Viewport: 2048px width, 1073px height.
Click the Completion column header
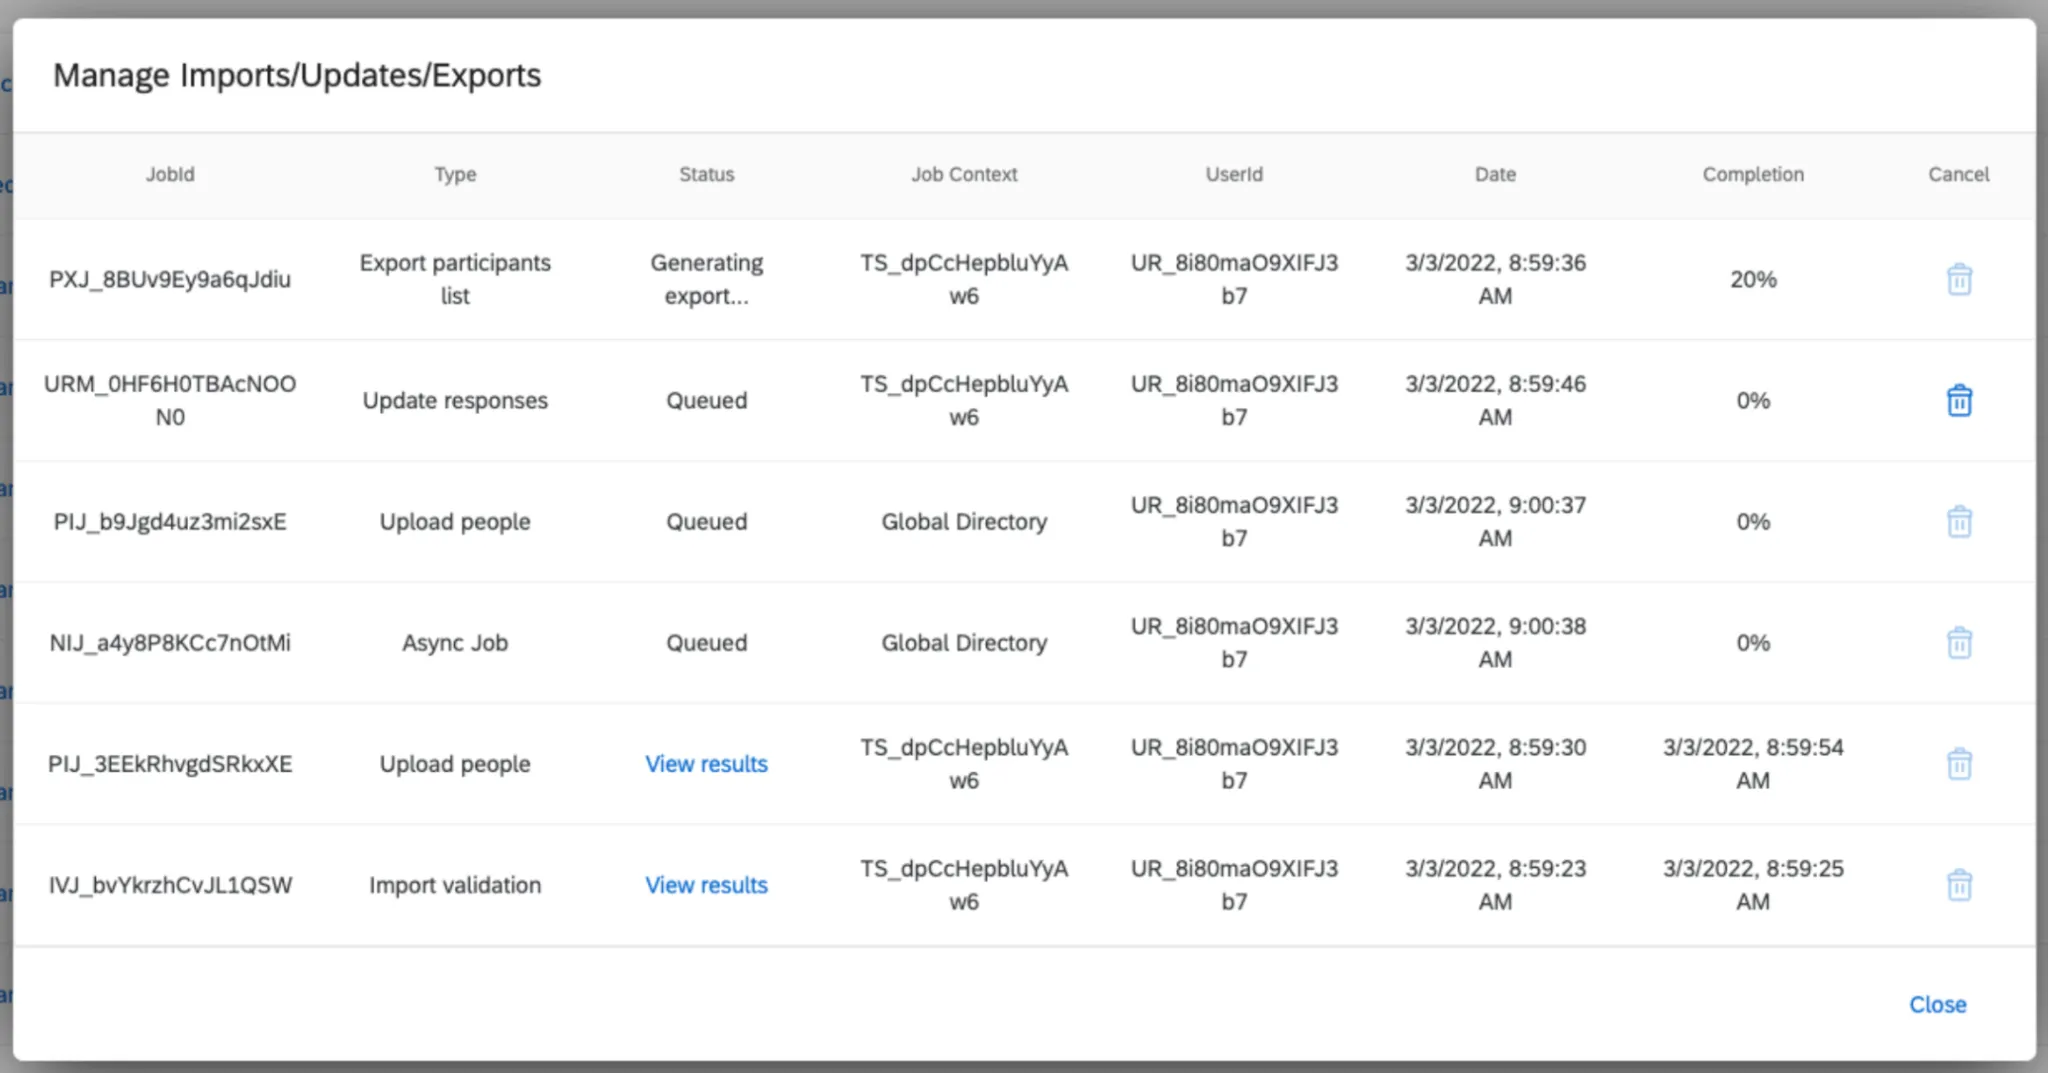pyautogui.click(x=1753, y=174)
